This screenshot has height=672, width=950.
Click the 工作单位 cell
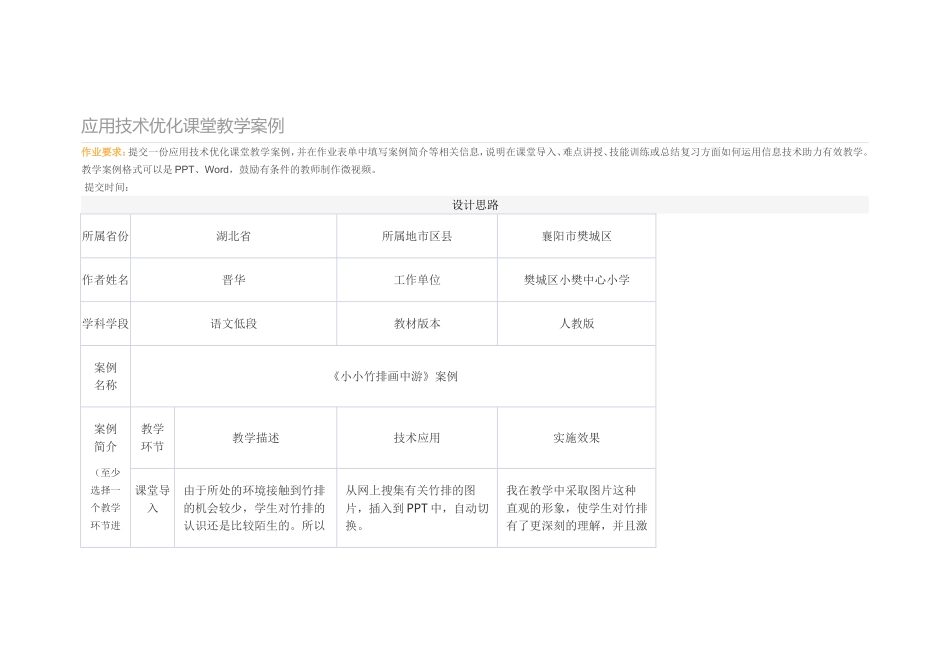(417, 279)
